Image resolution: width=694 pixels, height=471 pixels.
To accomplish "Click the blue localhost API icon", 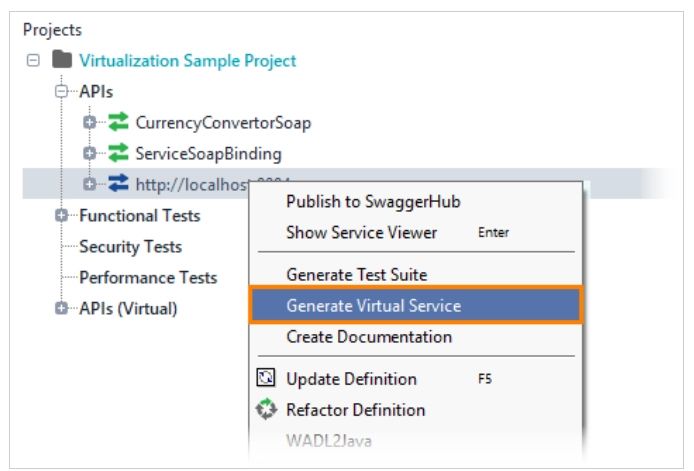I will coord(120,184).
